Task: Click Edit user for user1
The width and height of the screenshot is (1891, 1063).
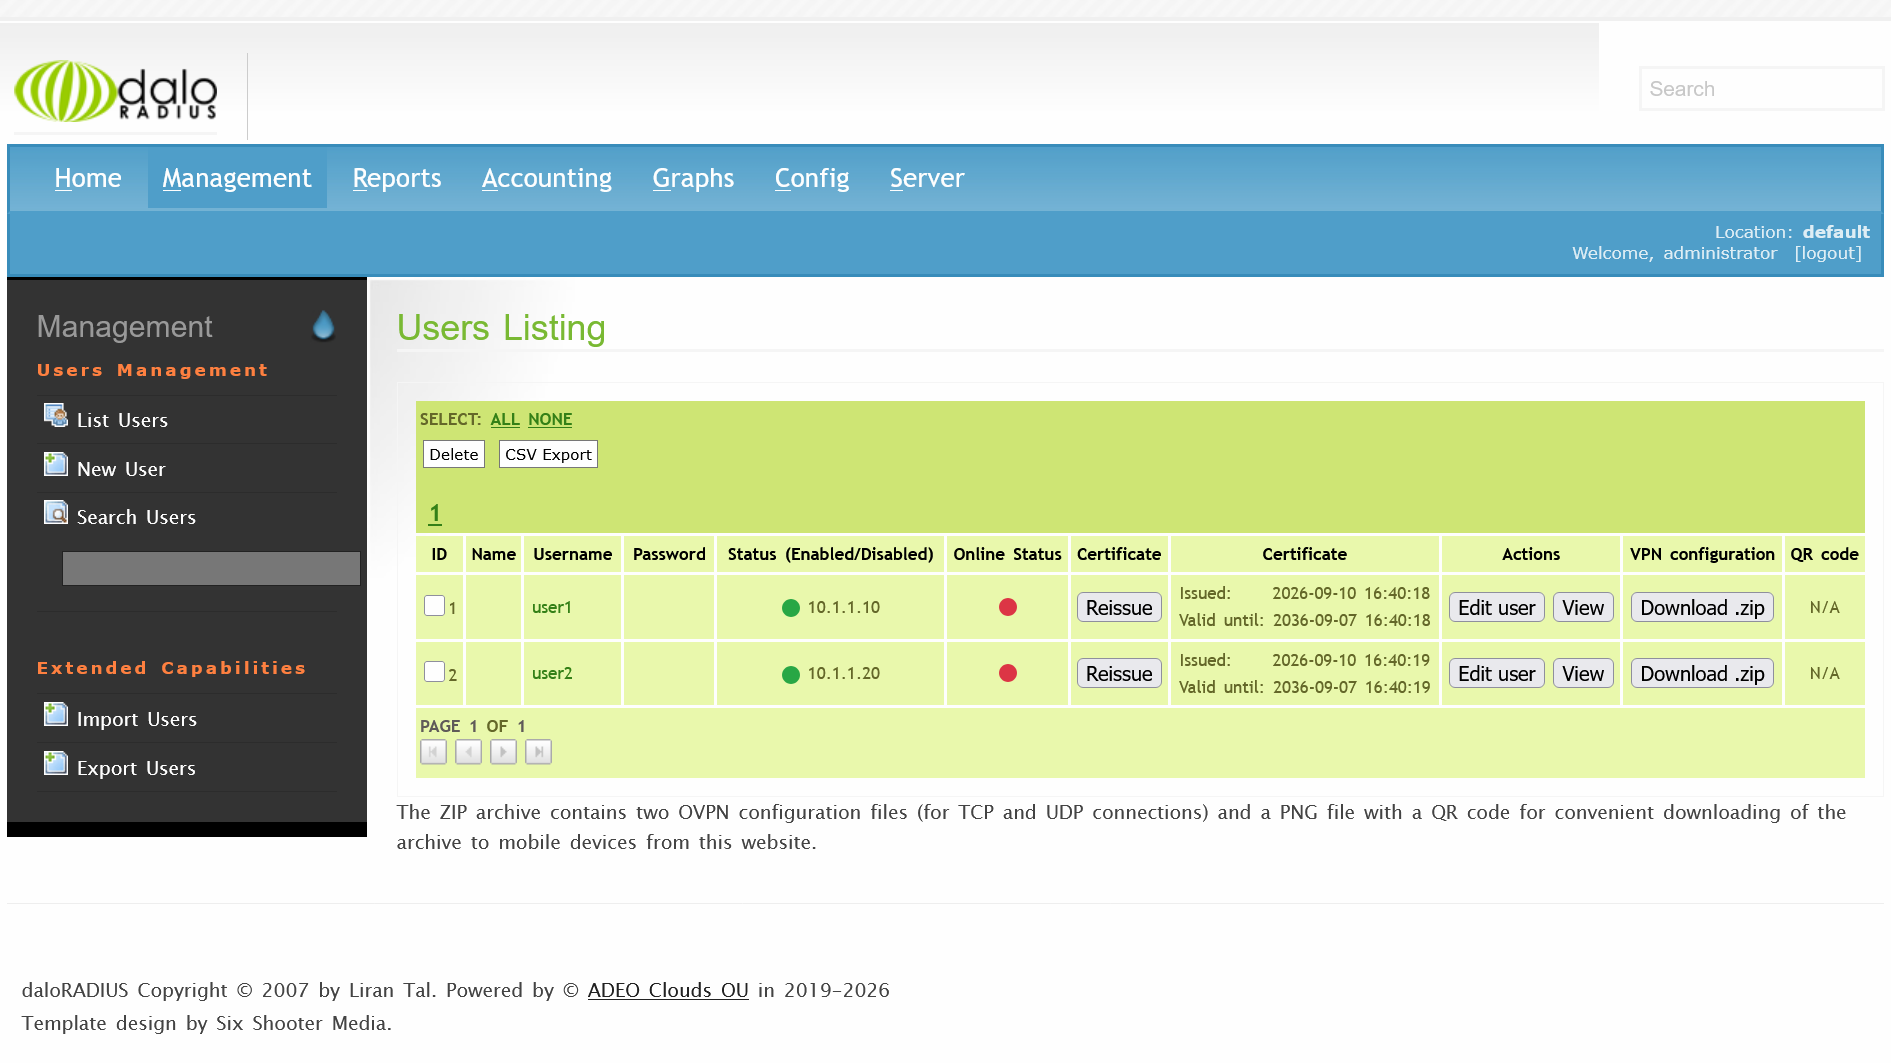Action: coord(1496,608)
